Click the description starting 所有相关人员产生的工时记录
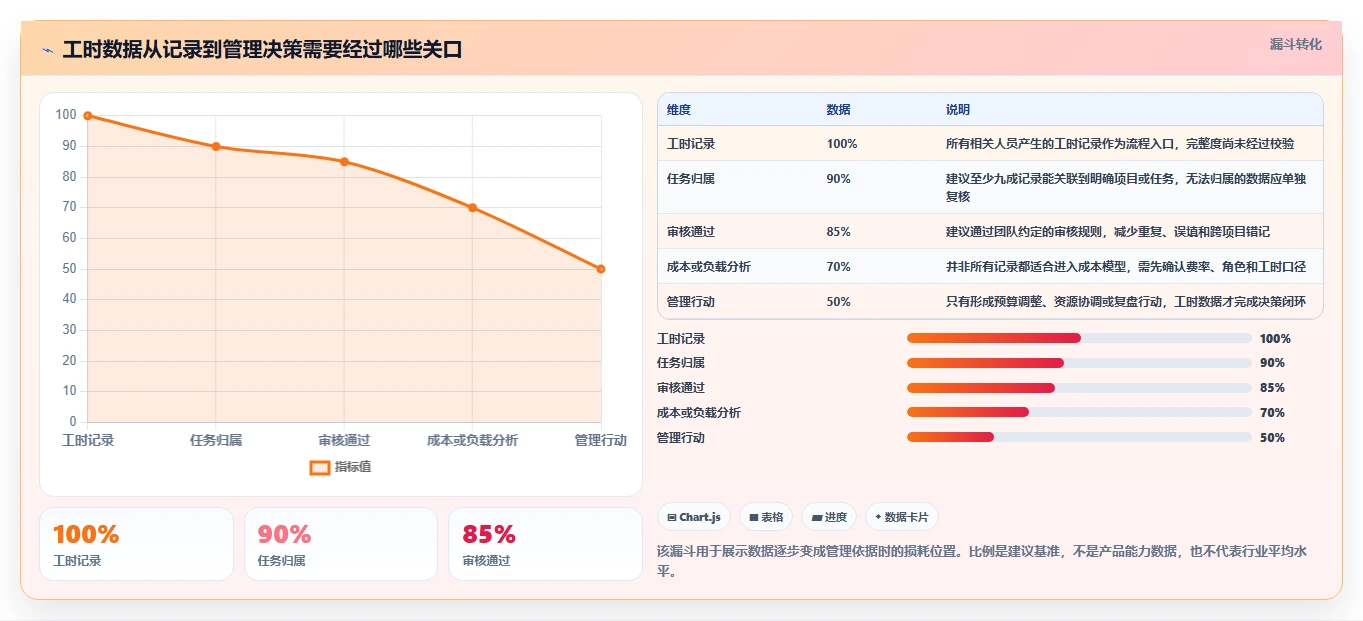Viewport: 1363px width, 621px height. pos(1120,144)
